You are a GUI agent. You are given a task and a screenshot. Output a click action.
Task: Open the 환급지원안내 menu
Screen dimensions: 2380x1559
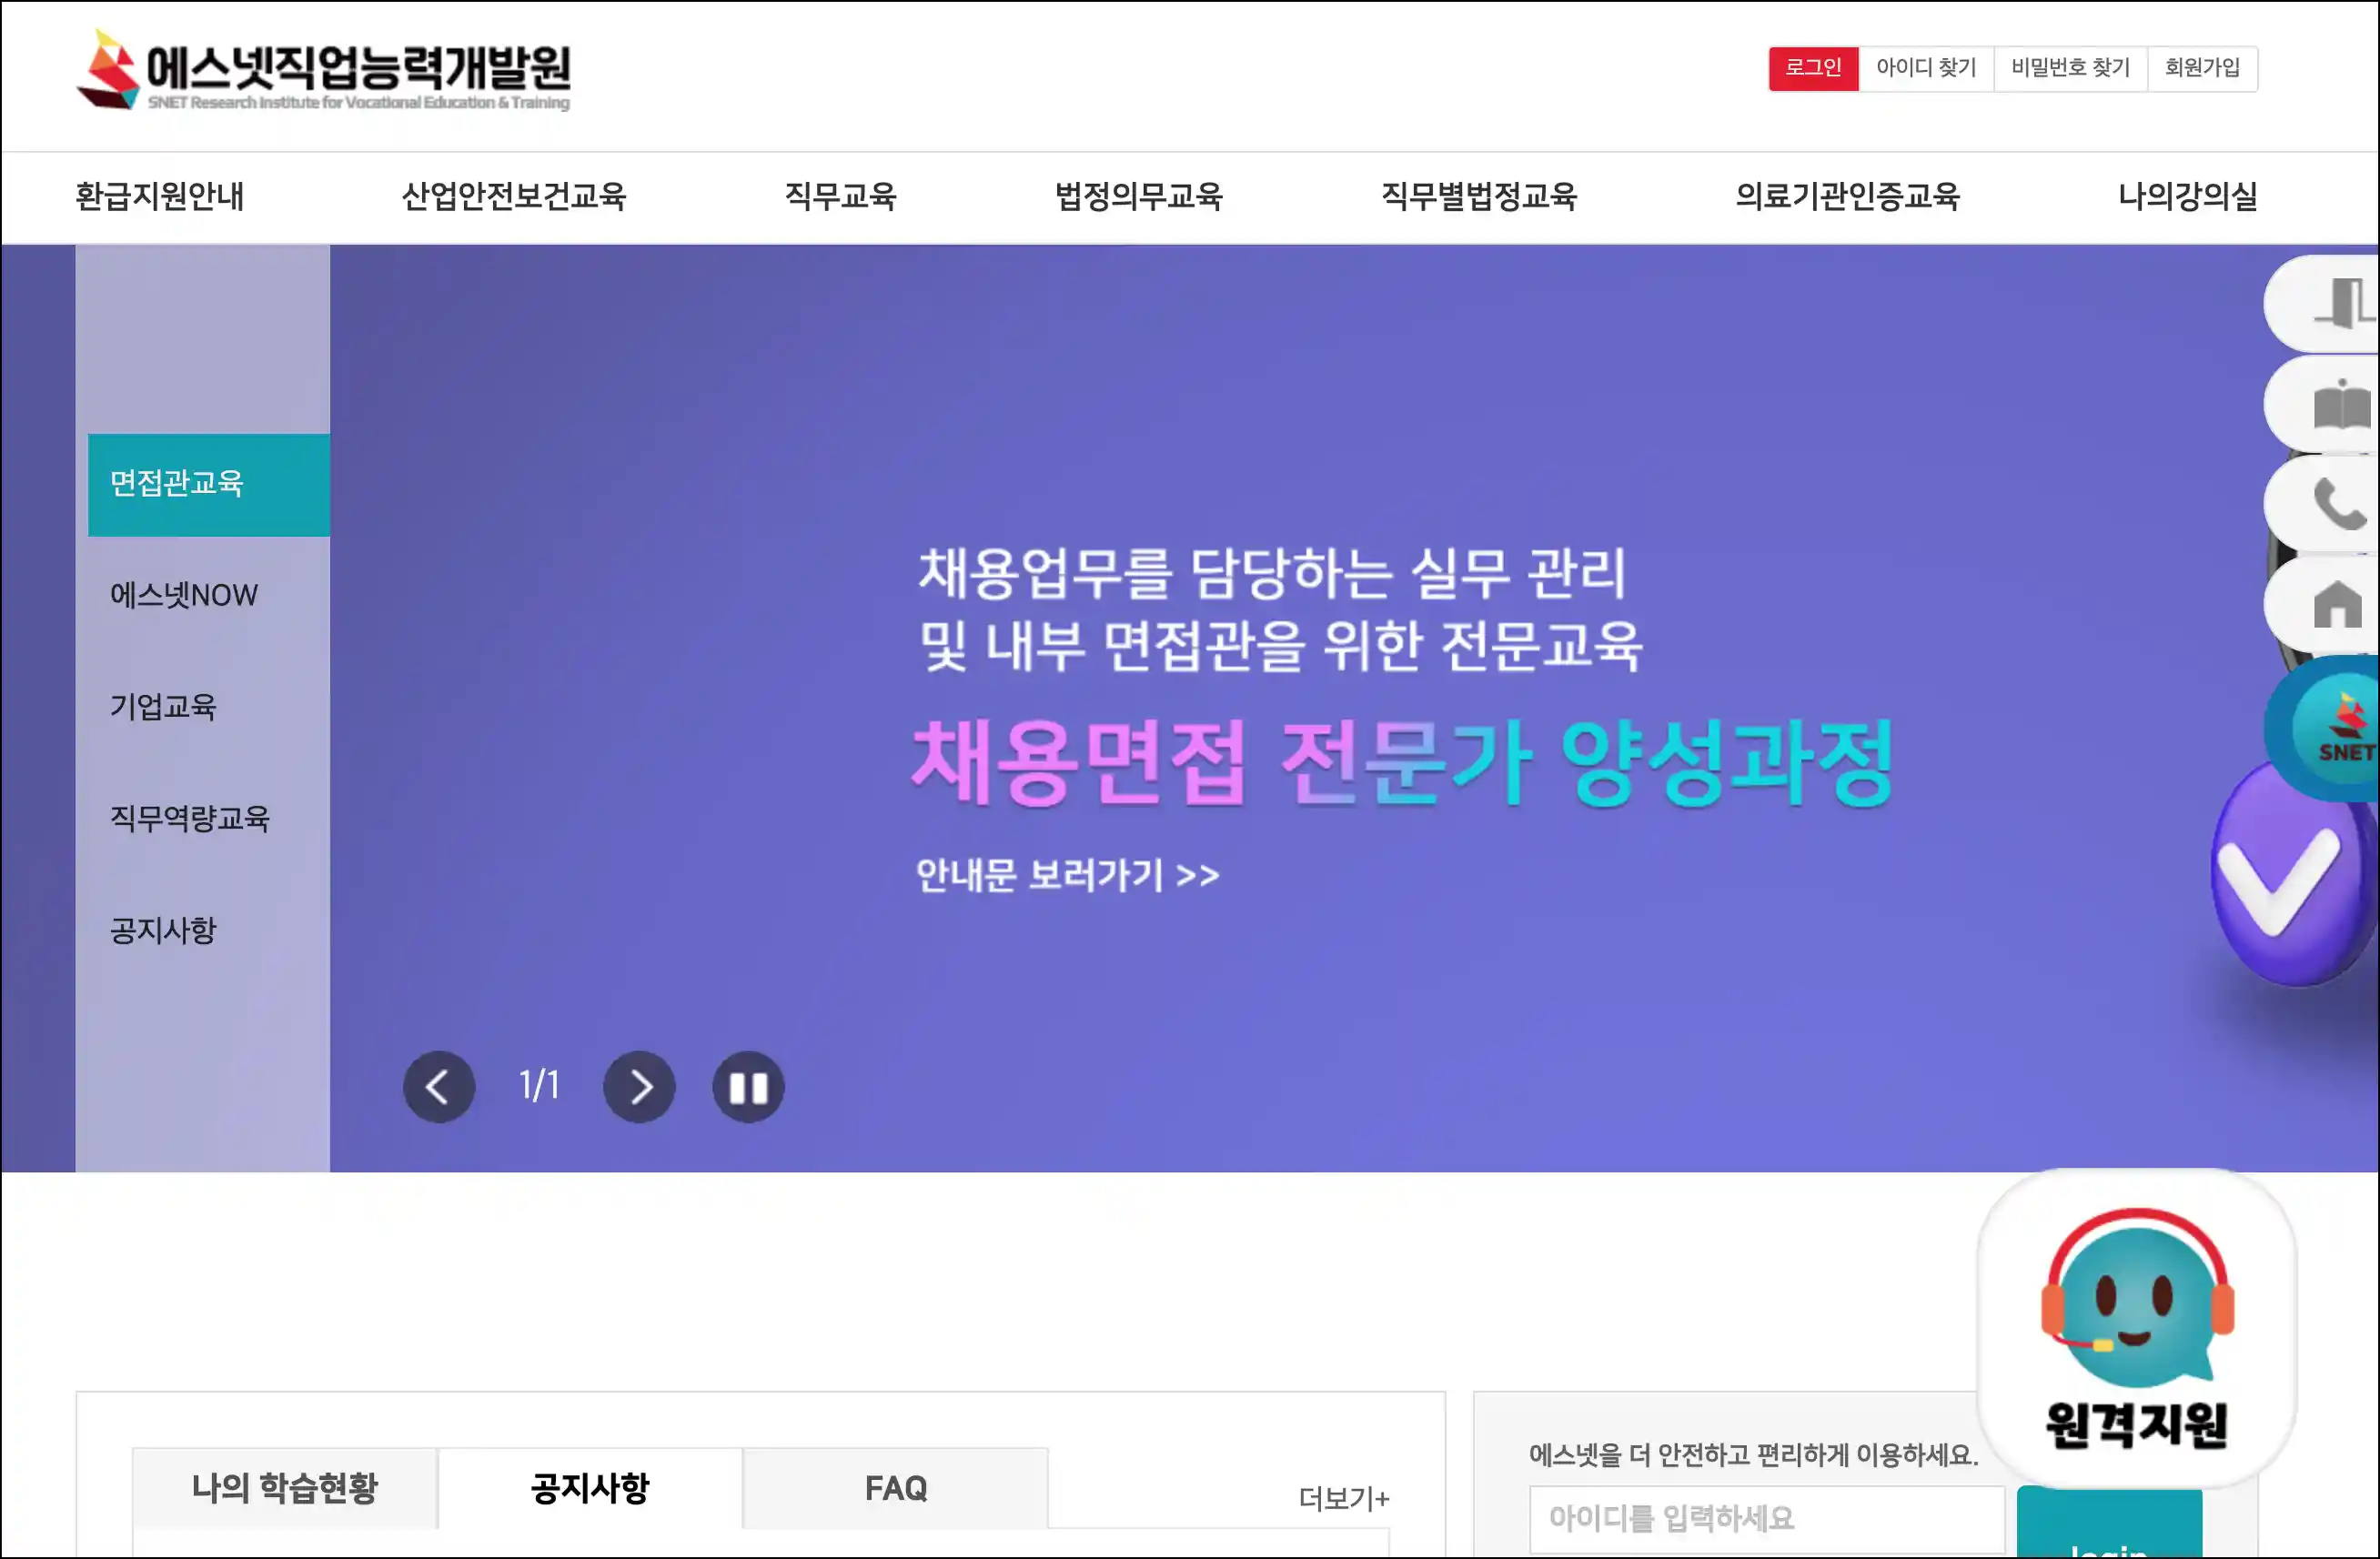[160, 196]
